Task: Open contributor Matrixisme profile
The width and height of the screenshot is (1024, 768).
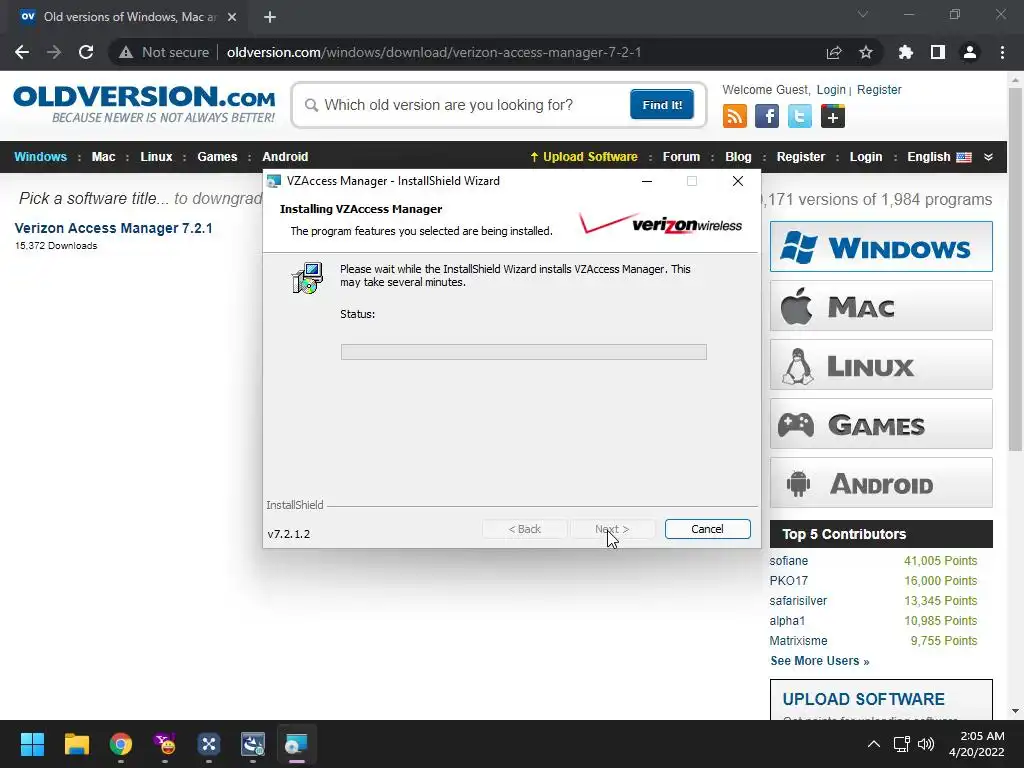Action: [798, 641]
